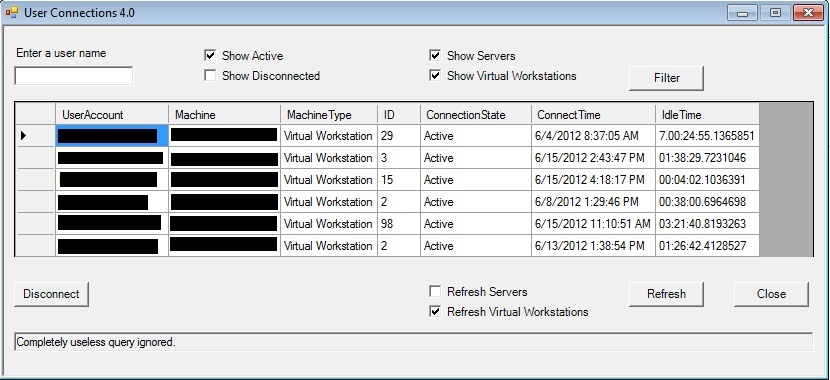830x380 pixels.
Task: Select the ID cell showing 15
Action: (x=399, y=180)
